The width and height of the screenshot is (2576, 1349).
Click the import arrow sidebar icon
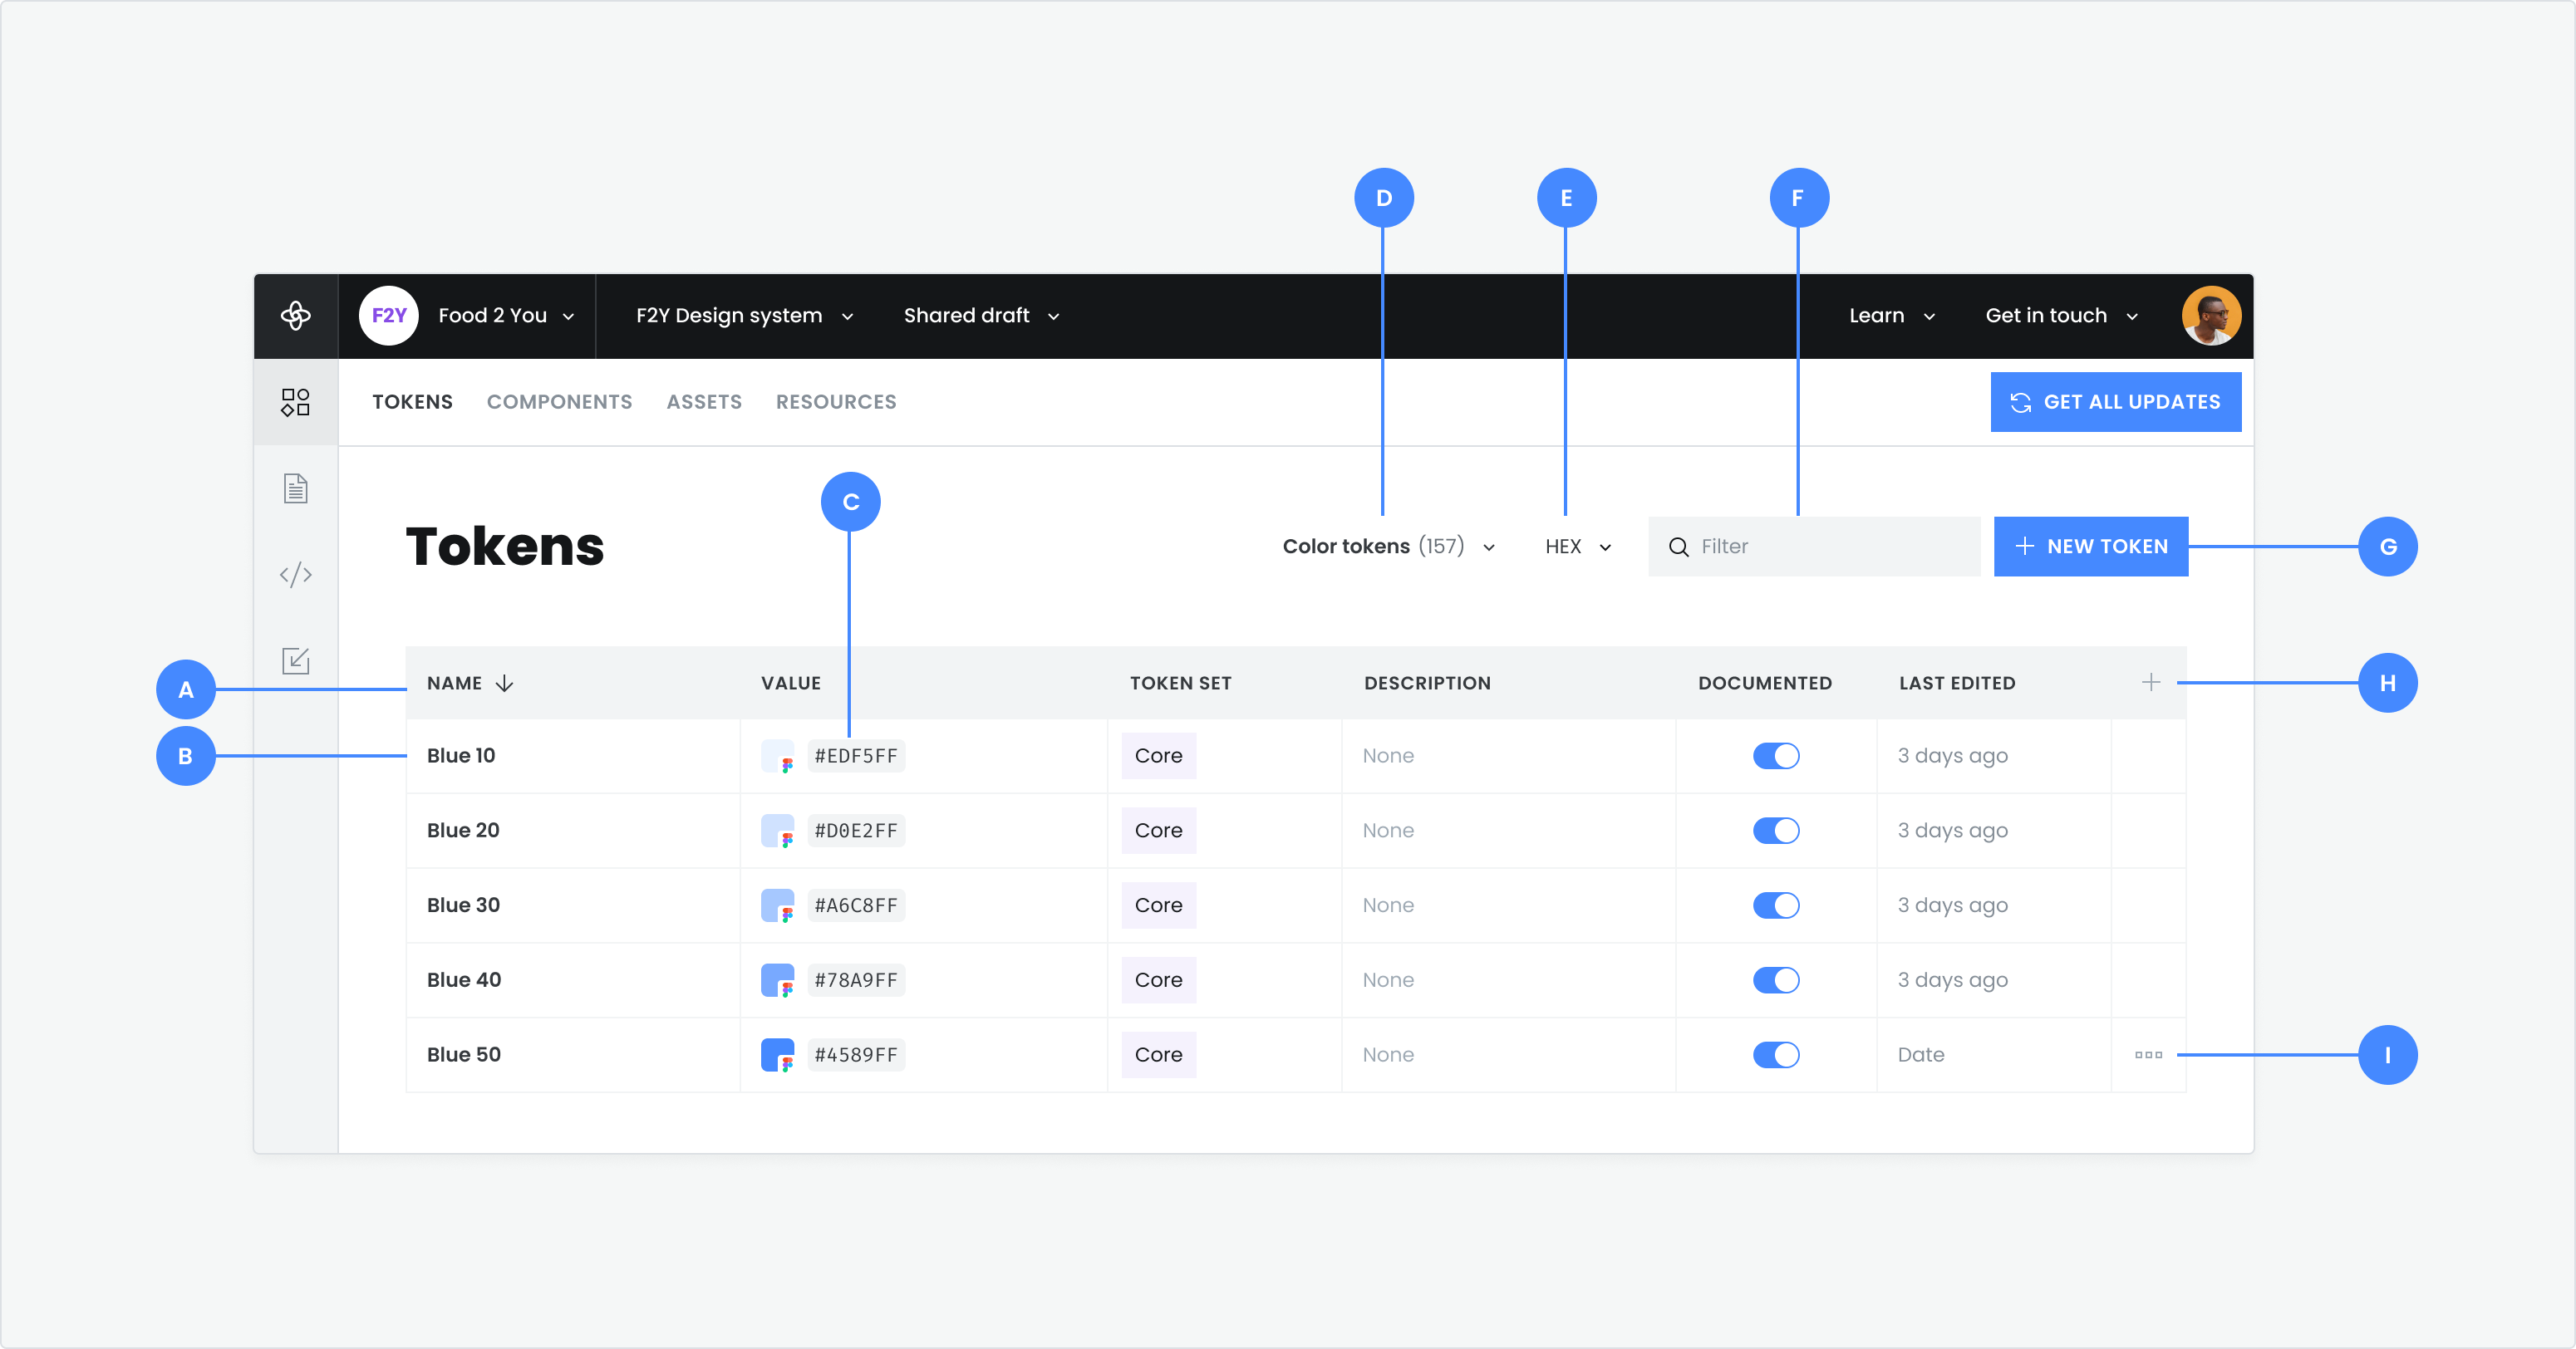coord(295,660)
